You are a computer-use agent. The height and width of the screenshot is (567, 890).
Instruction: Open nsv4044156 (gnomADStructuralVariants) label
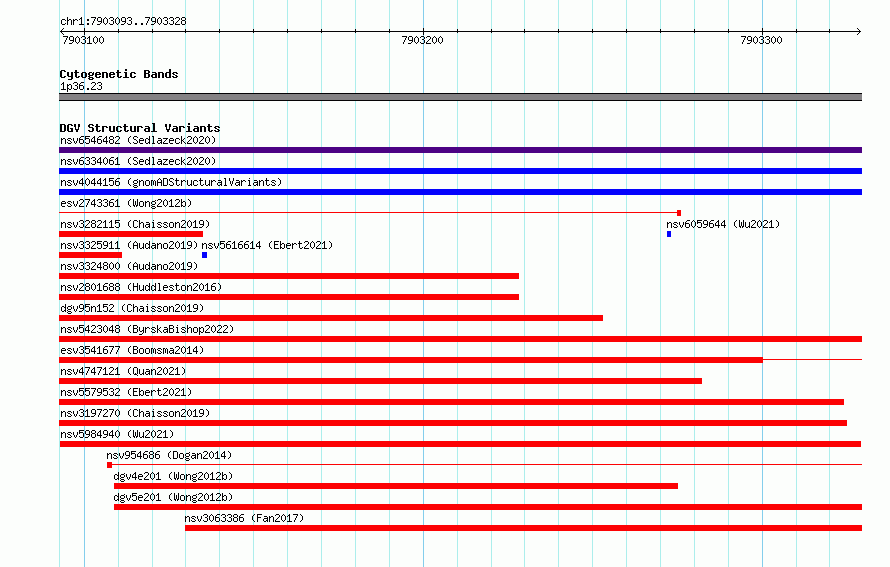[x=171, y=182]
